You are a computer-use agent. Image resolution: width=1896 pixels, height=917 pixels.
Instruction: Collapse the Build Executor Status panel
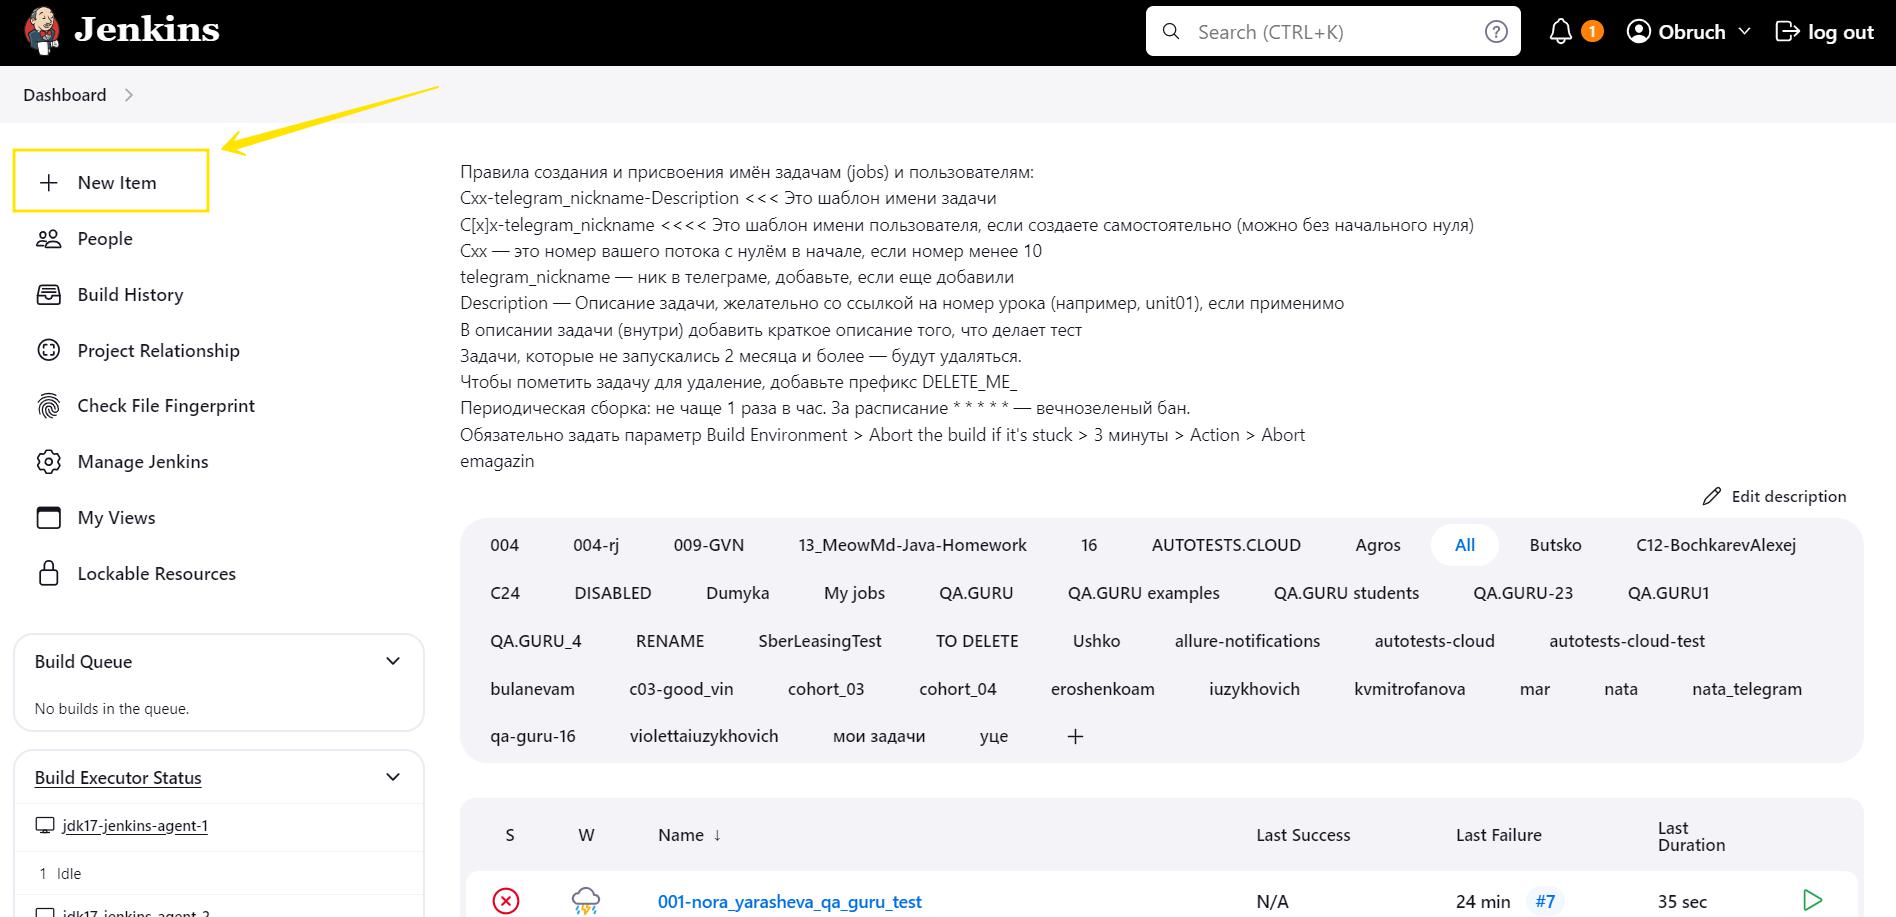click(393, 777)
